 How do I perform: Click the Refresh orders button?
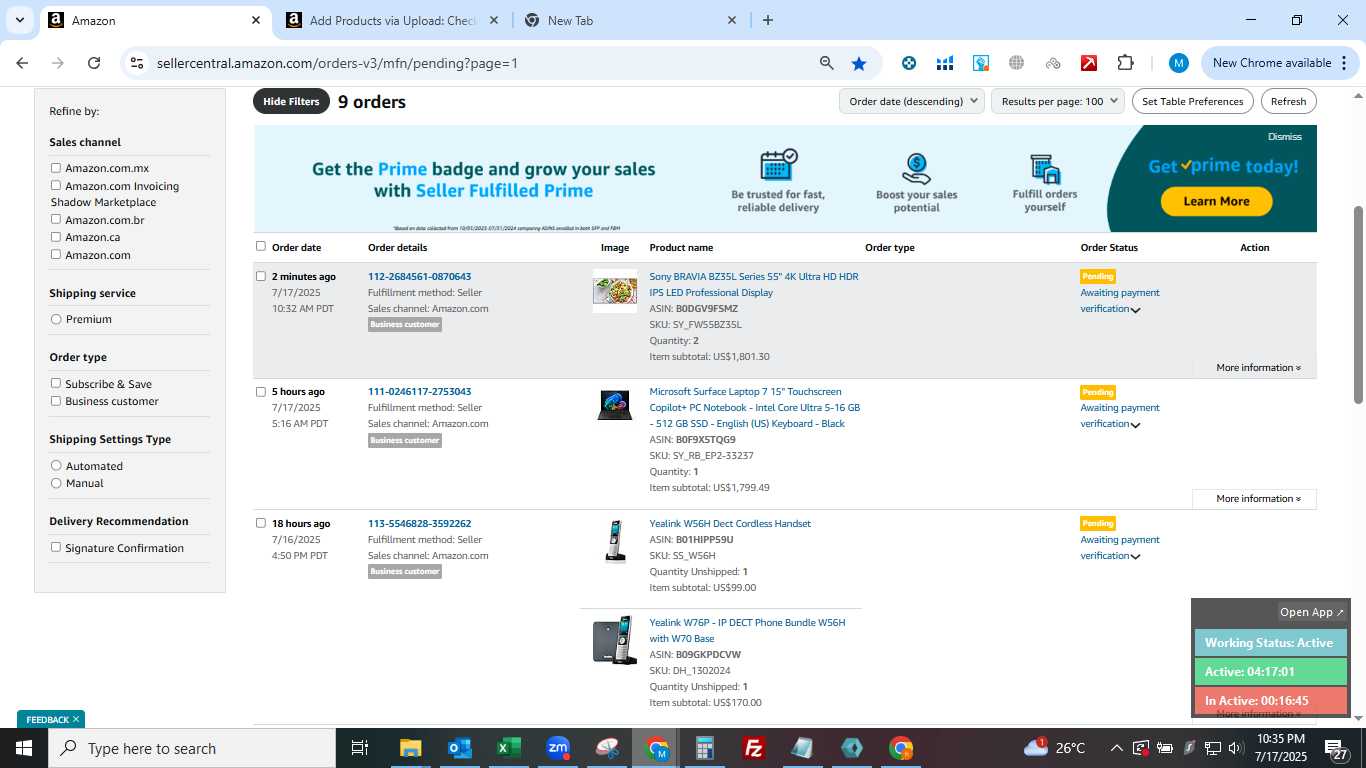(1288, 101)
